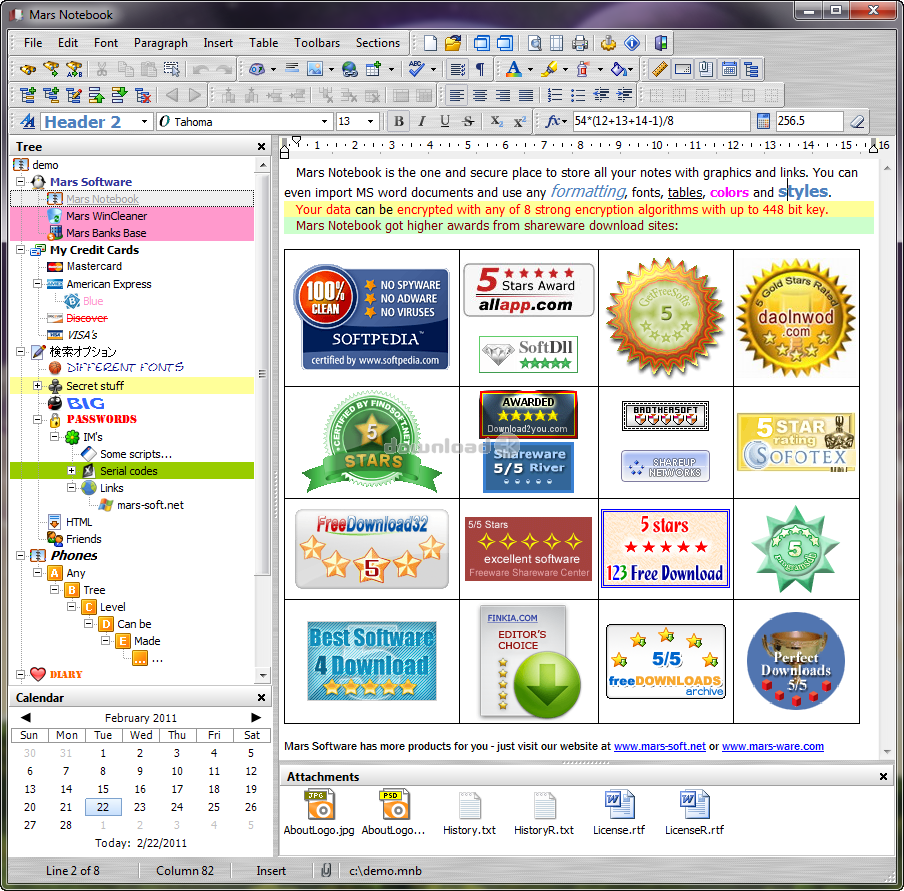This screenshot has height=891, width=904.
Task: Click the calculator icon beside formula field
Action: [x=763, y=121]
